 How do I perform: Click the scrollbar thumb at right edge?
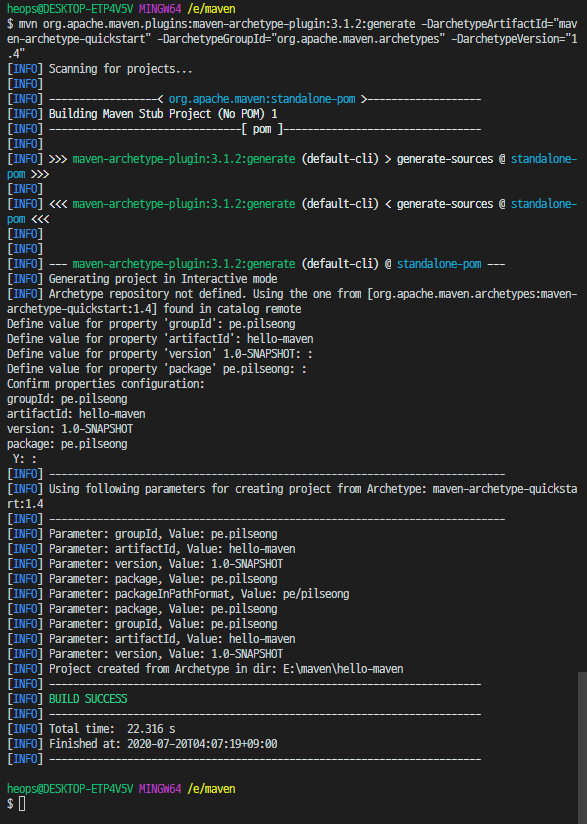(x=582, y=747)
